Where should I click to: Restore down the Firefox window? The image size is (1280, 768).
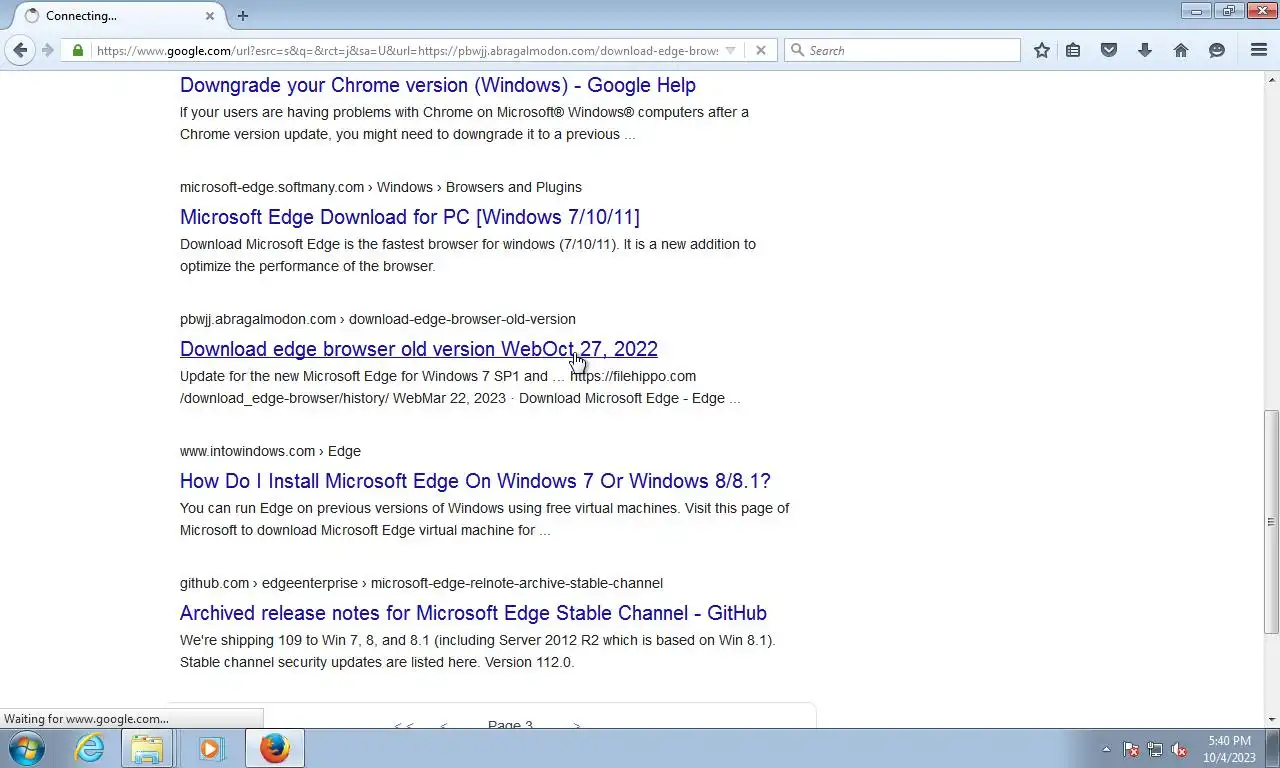point(1229,10)
